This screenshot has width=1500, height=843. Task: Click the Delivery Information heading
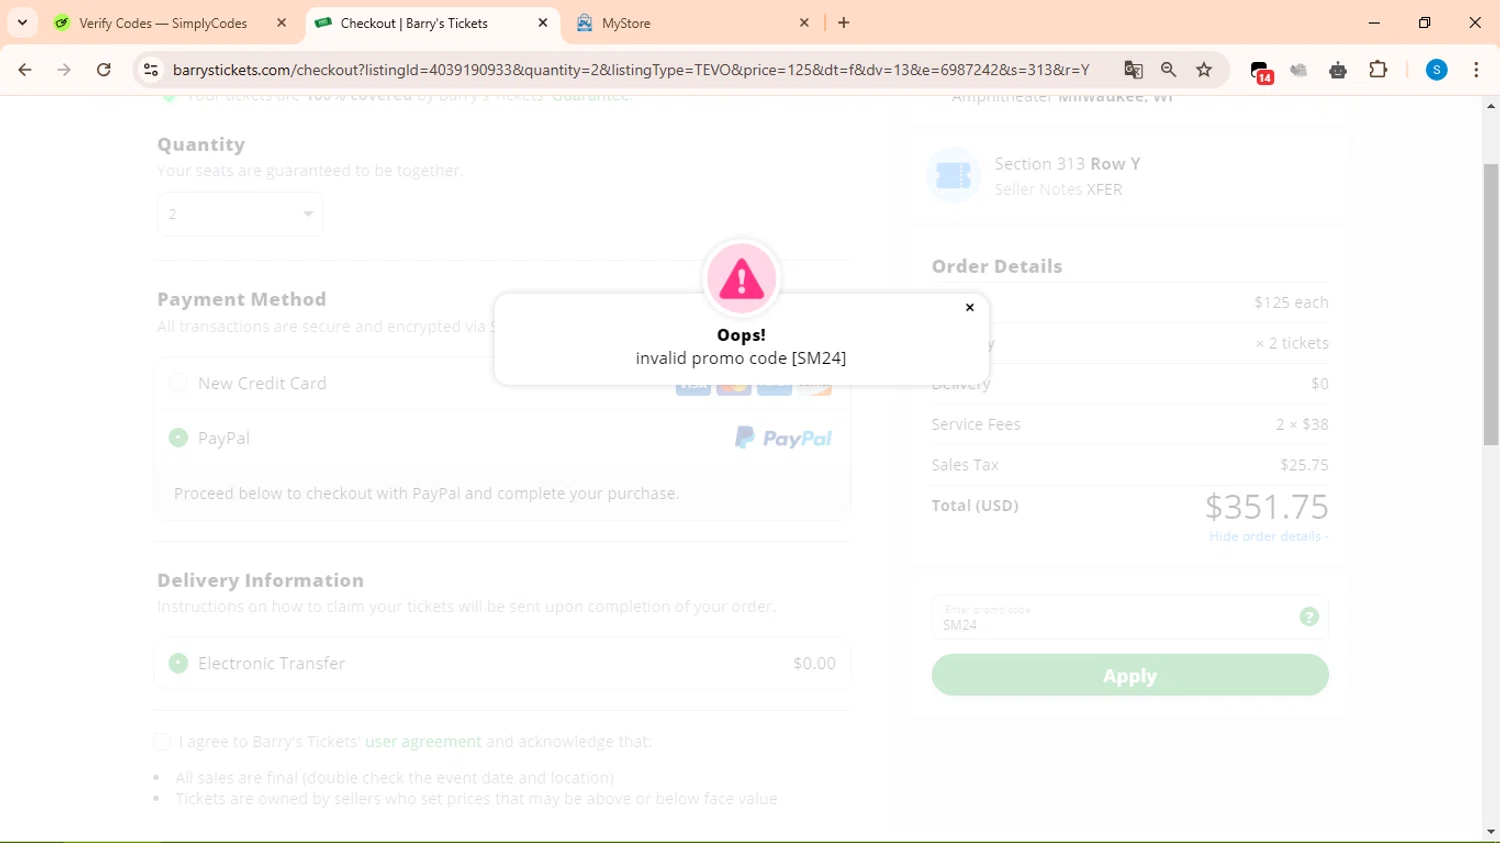coord(260,580)
